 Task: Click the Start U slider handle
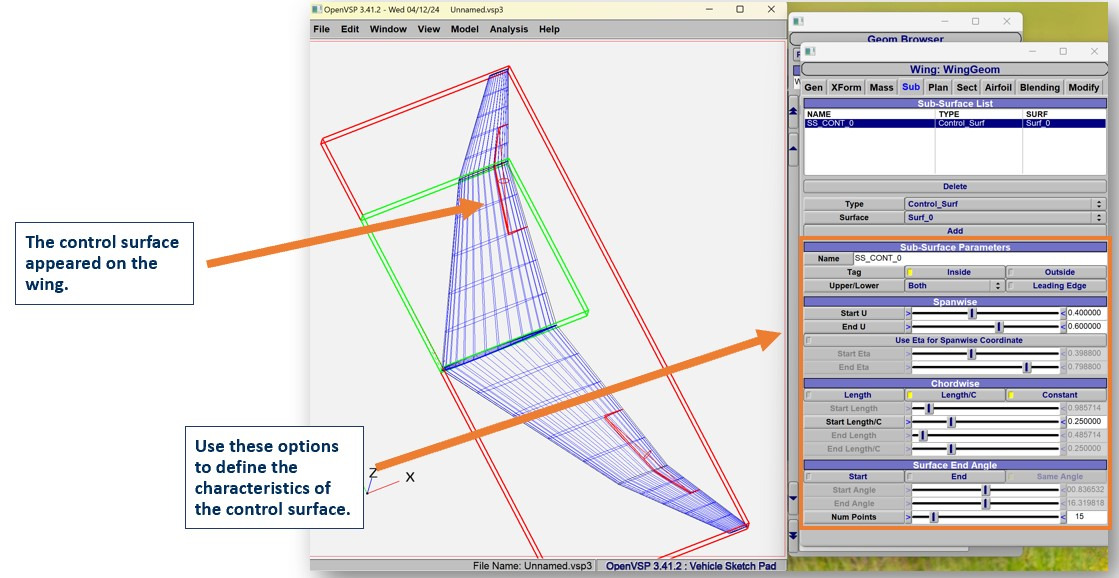point(972,313)
